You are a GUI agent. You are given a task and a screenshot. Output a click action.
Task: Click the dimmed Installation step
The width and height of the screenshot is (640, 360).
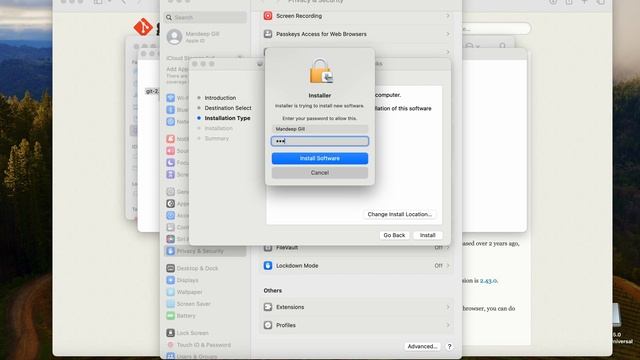tap(218, 128)
